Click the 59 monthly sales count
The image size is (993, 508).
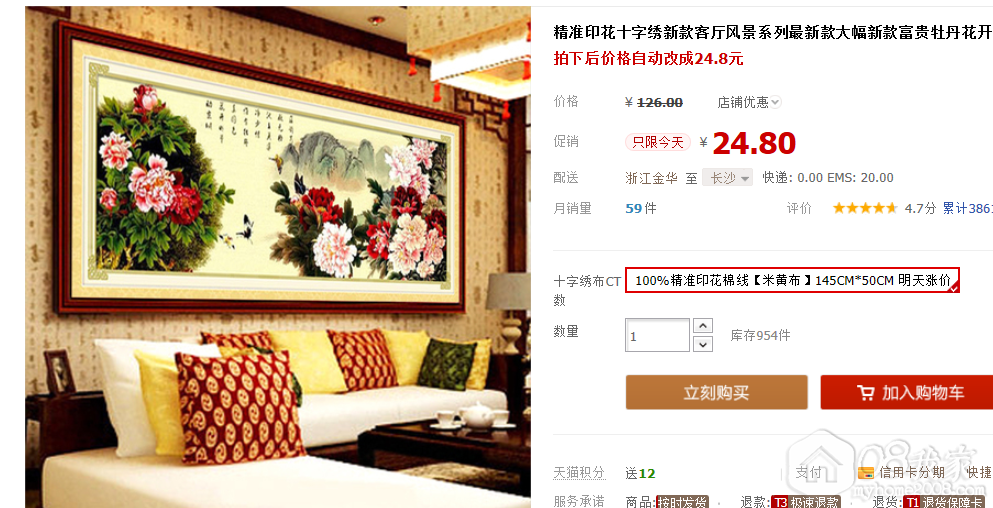[x=633, y=208]
